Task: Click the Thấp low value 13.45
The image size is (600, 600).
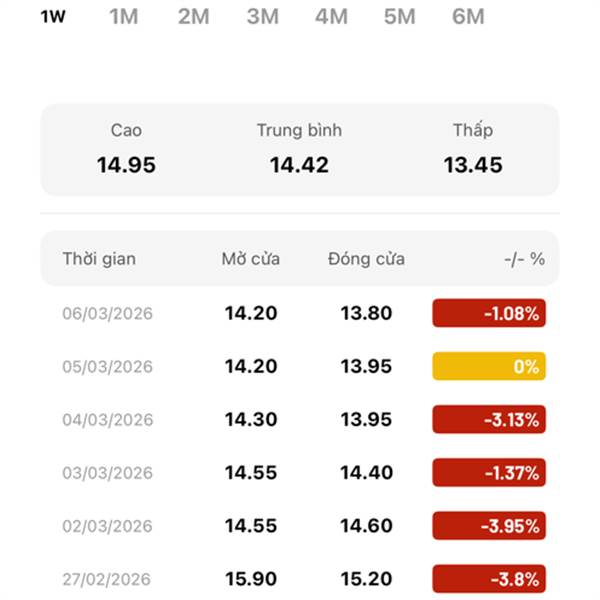Action: tap(473, 165)
